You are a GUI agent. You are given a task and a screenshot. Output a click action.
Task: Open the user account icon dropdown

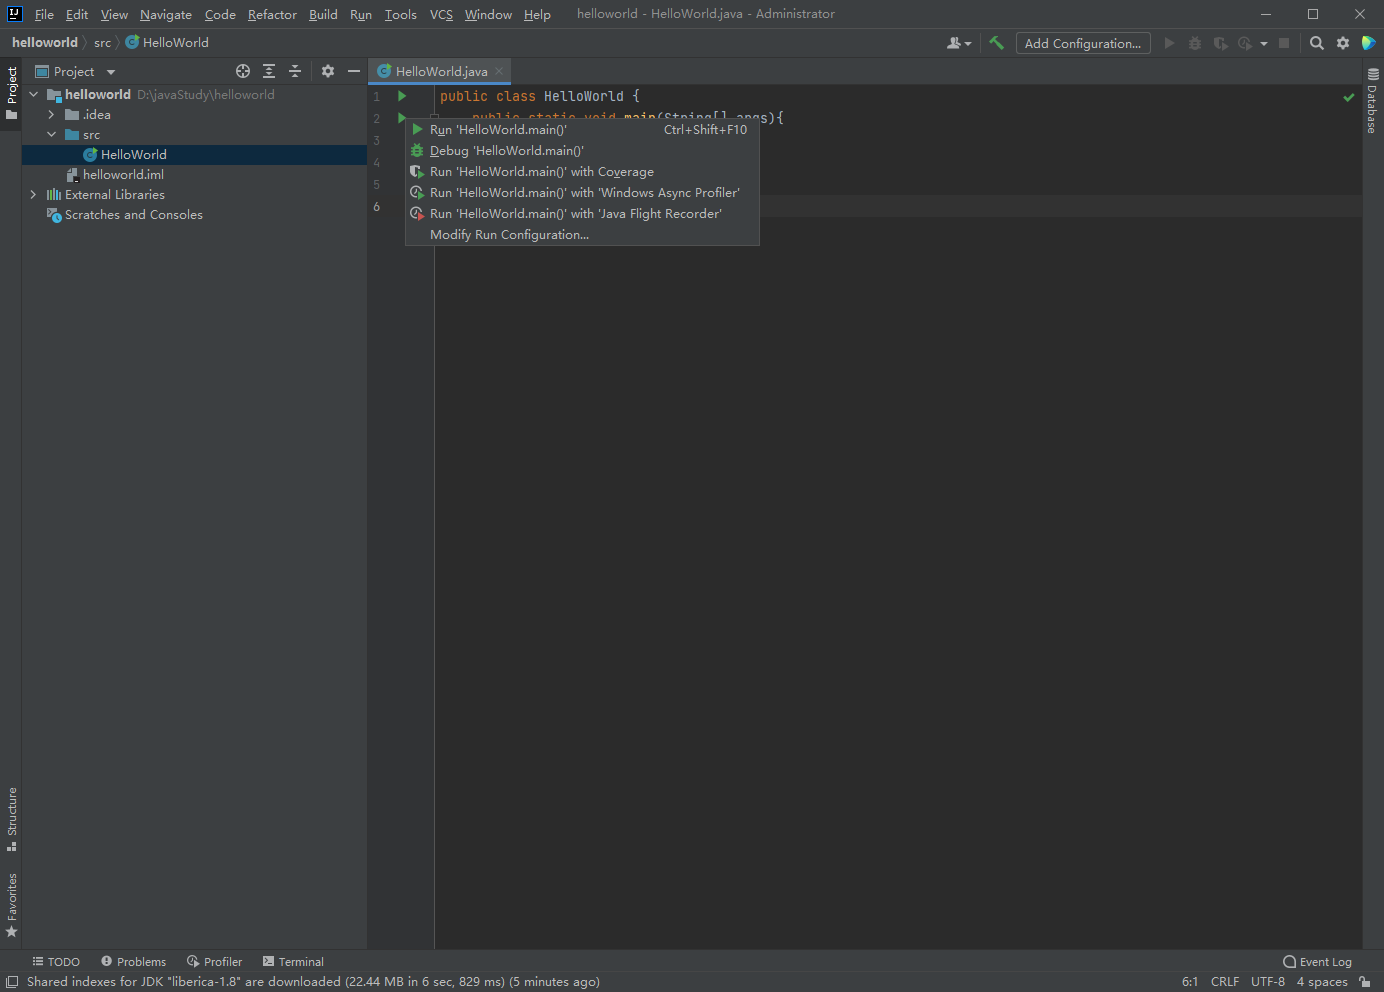click(x=958, y=43)
